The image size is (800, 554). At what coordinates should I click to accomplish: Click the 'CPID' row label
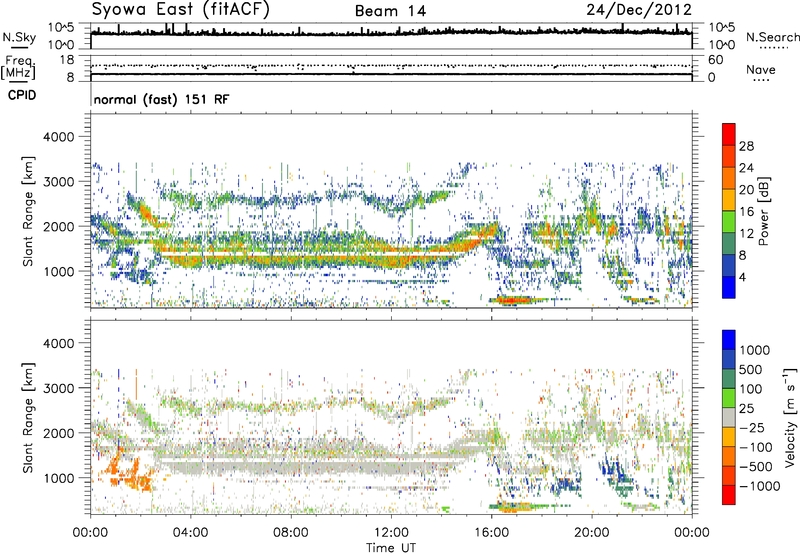coord(22,95)
